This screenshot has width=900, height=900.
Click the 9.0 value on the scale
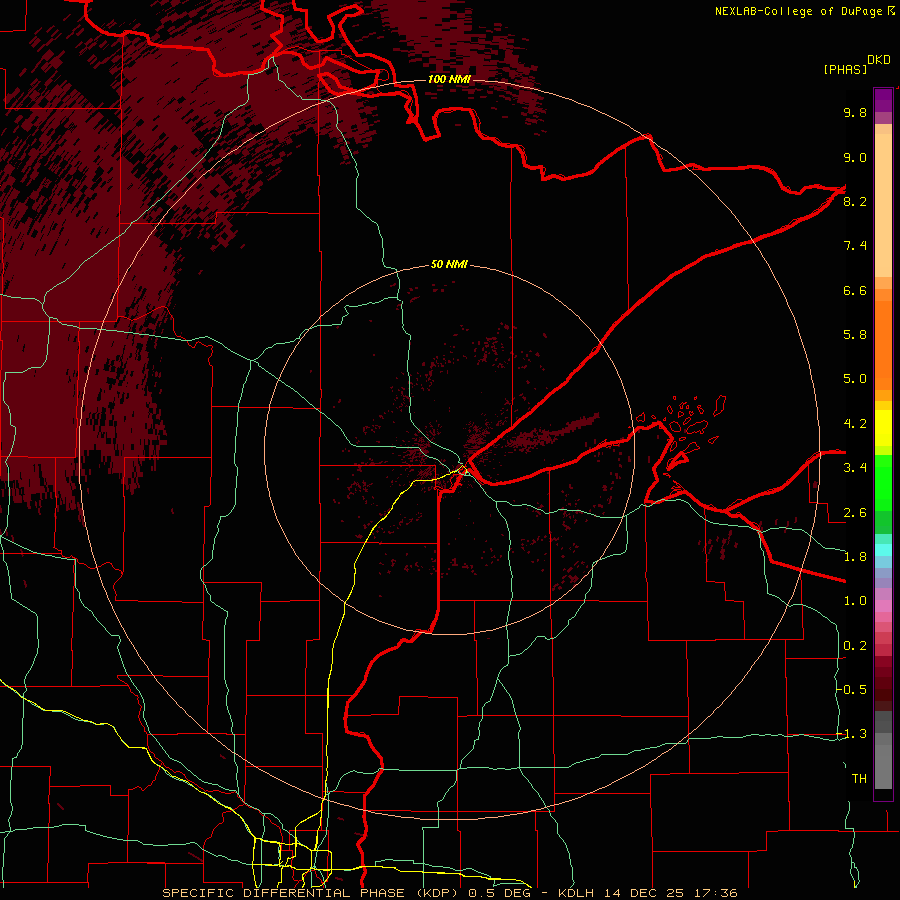coord(855,157)
